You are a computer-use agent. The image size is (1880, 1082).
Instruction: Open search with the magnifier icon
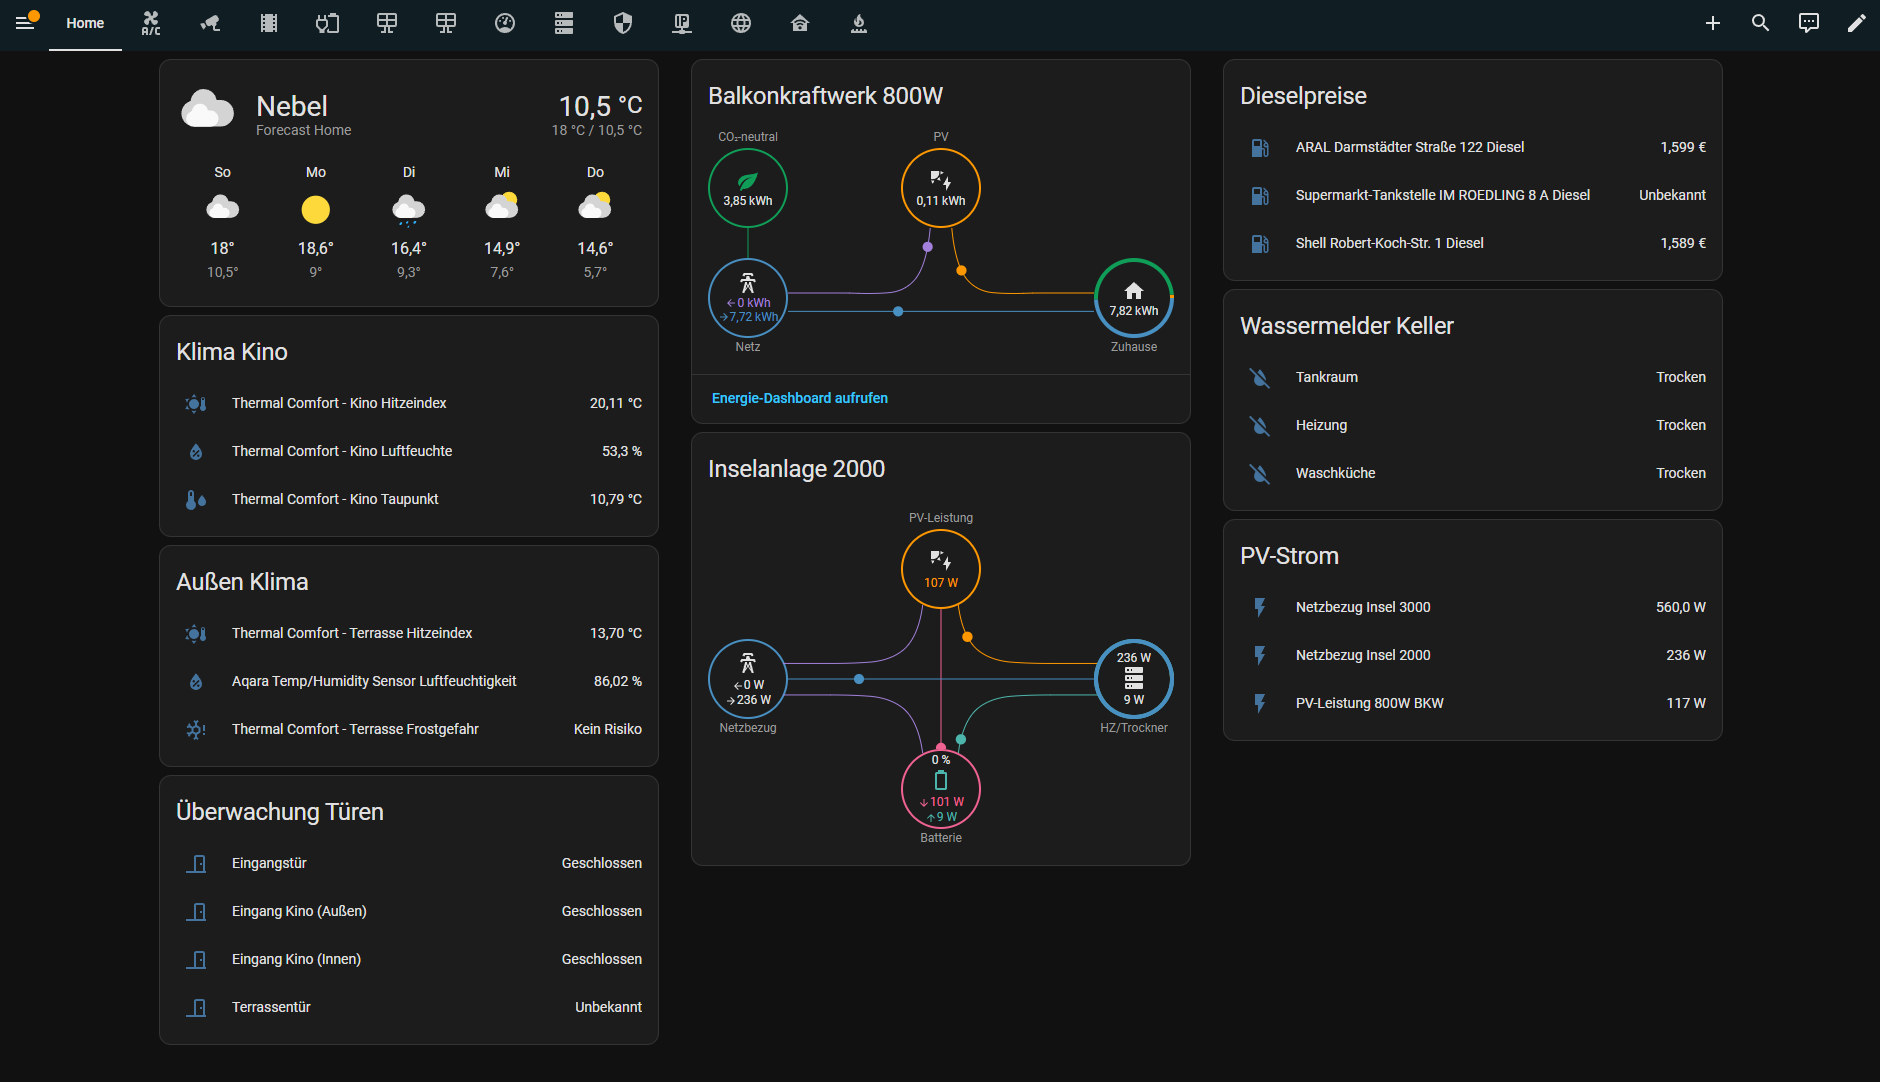point(1761,23)
